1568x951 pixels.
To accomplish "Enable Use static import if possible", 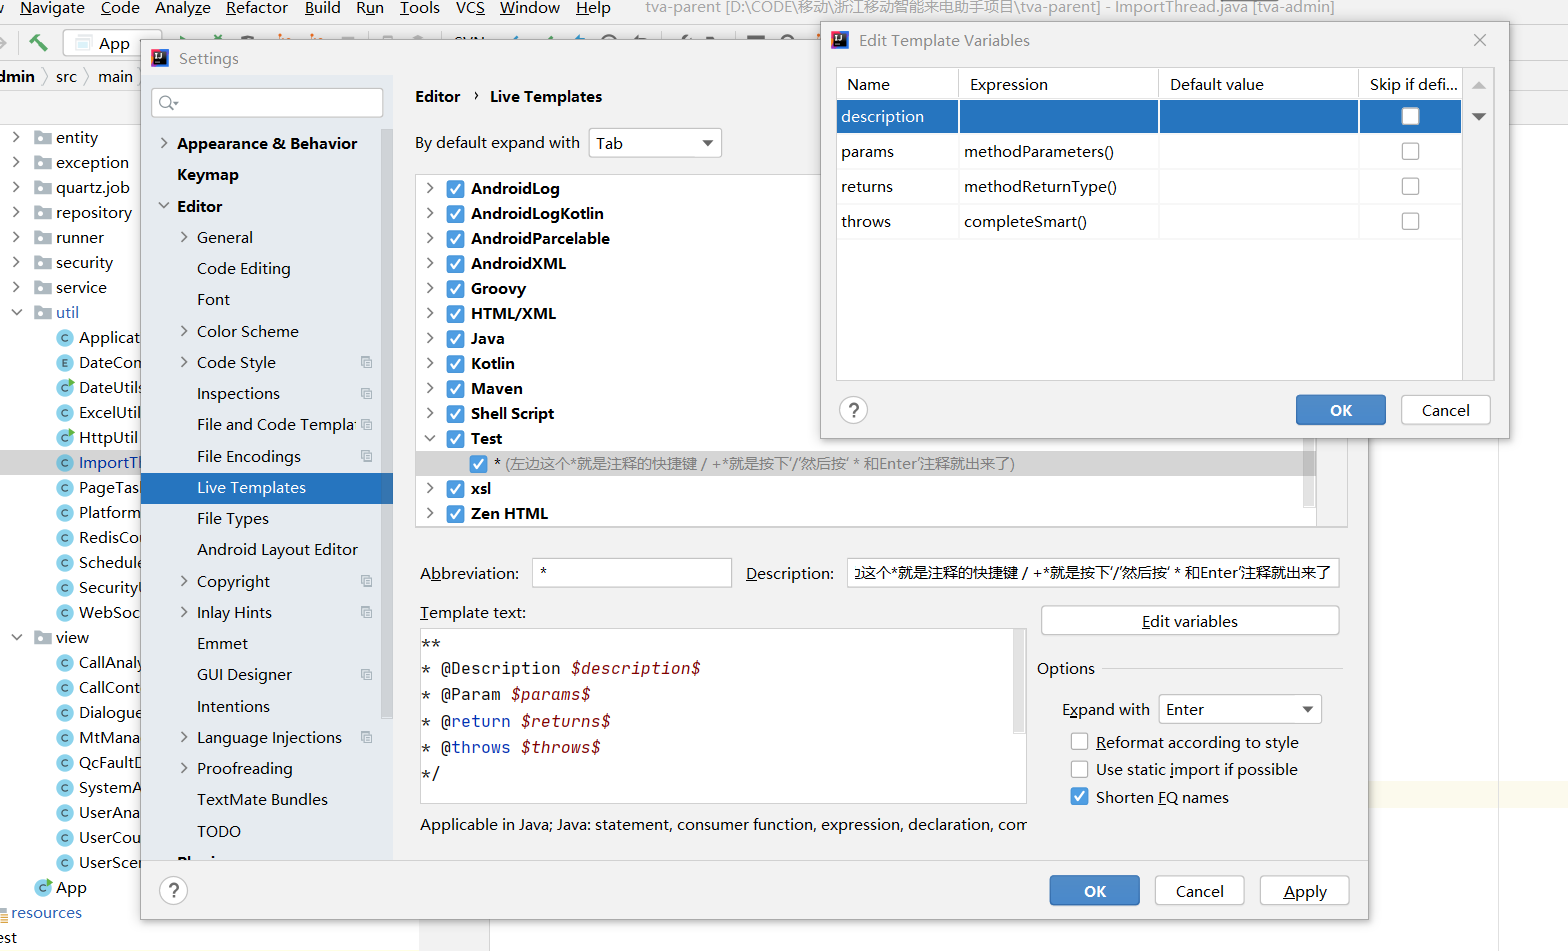I will [1079, 769].
